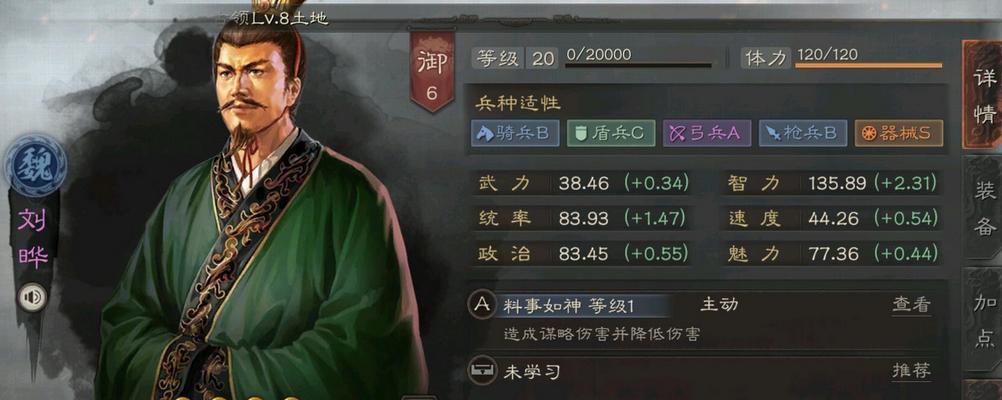1002x400 pixels.
Task: Open 推荐 recommendations for unlearned skill
Action: coord(911,371)
